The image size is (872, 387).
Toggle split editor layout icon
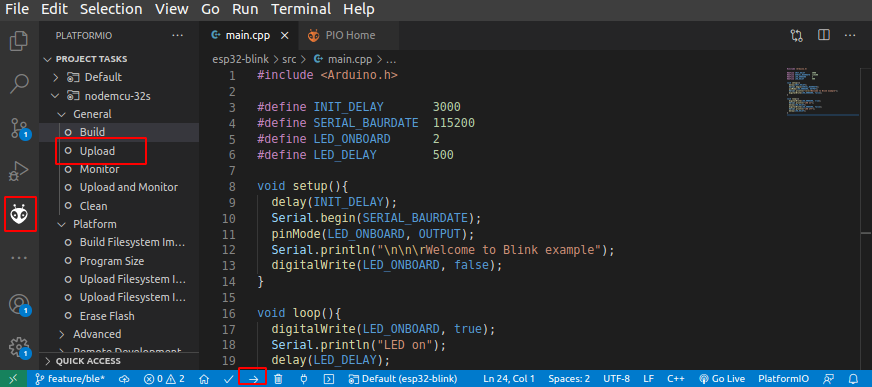pyautogui.click(x=824, y=35)
